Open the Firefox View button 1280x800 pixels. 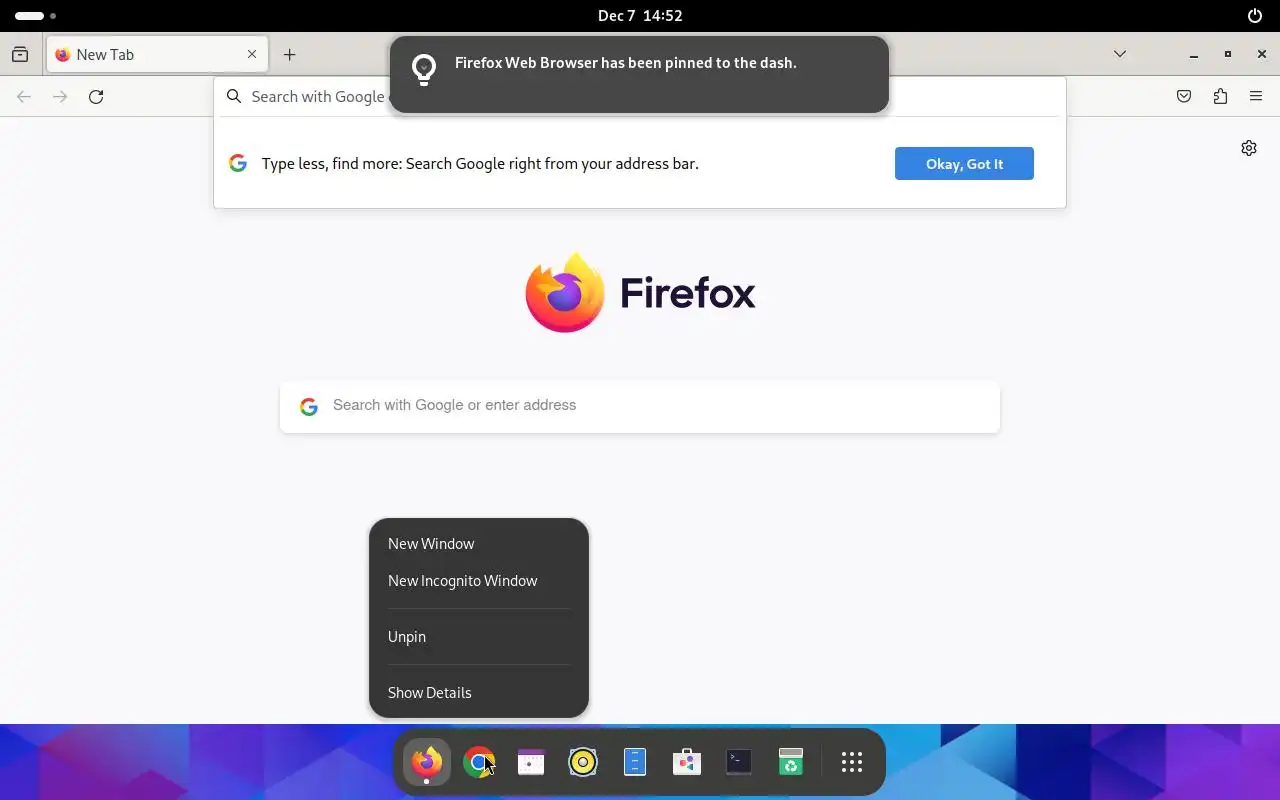tap(20, 54)
